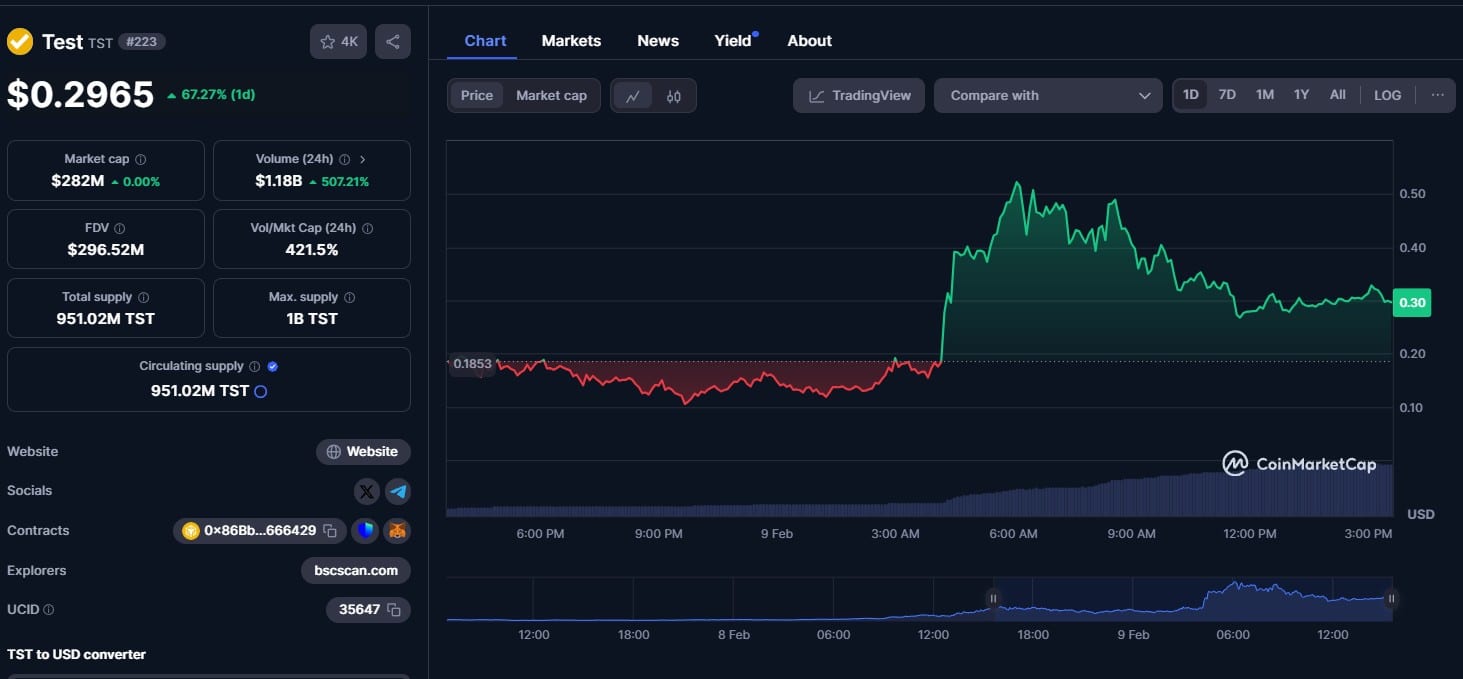Open the Website link button

tap(363, 452)
